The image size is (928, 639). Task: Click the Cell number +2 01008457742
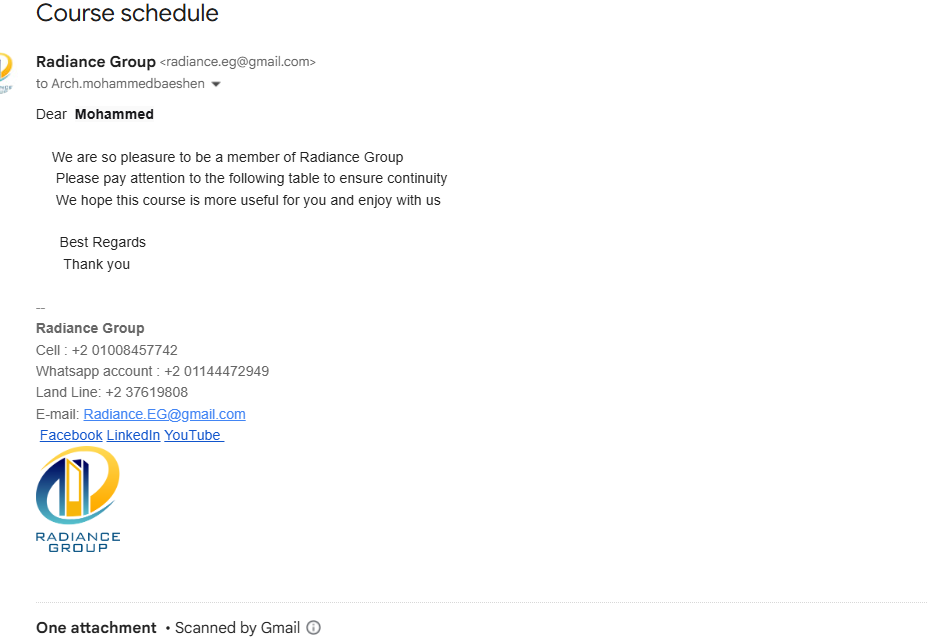coord(125,350)
